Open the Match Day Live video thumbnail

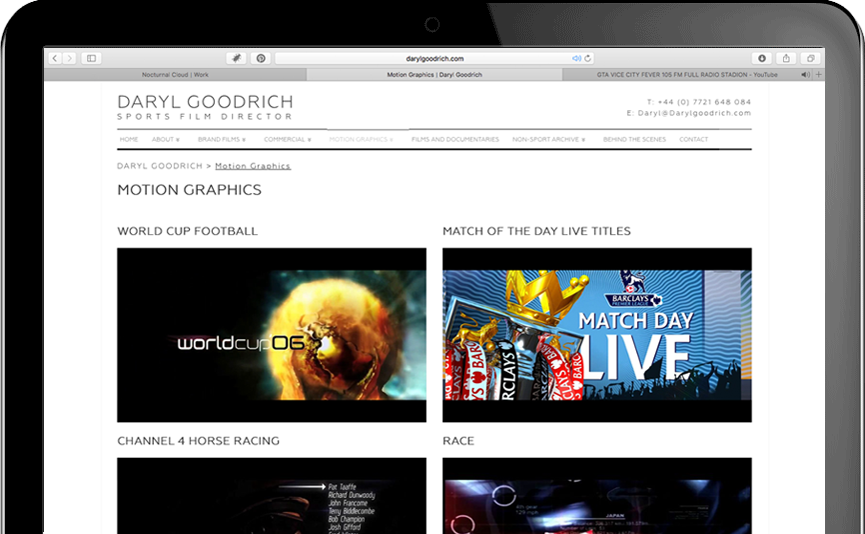click(597, 335)
